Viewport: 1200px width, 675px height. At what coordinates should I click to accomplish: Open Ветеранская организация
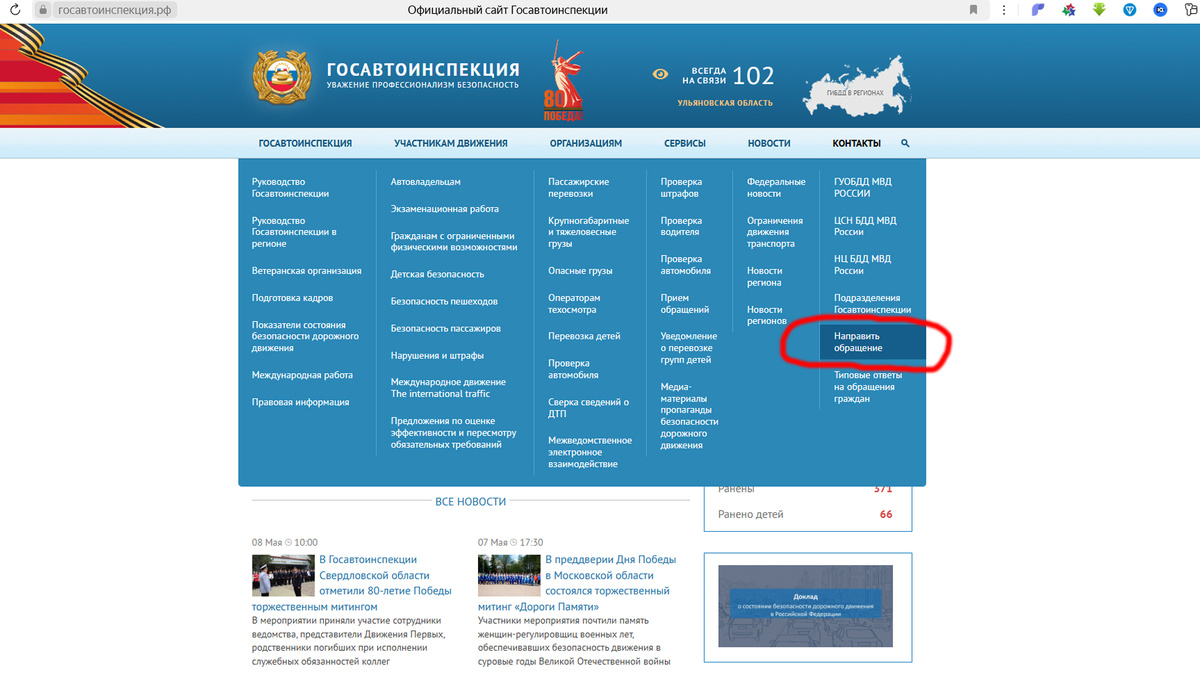pos(307,271)
